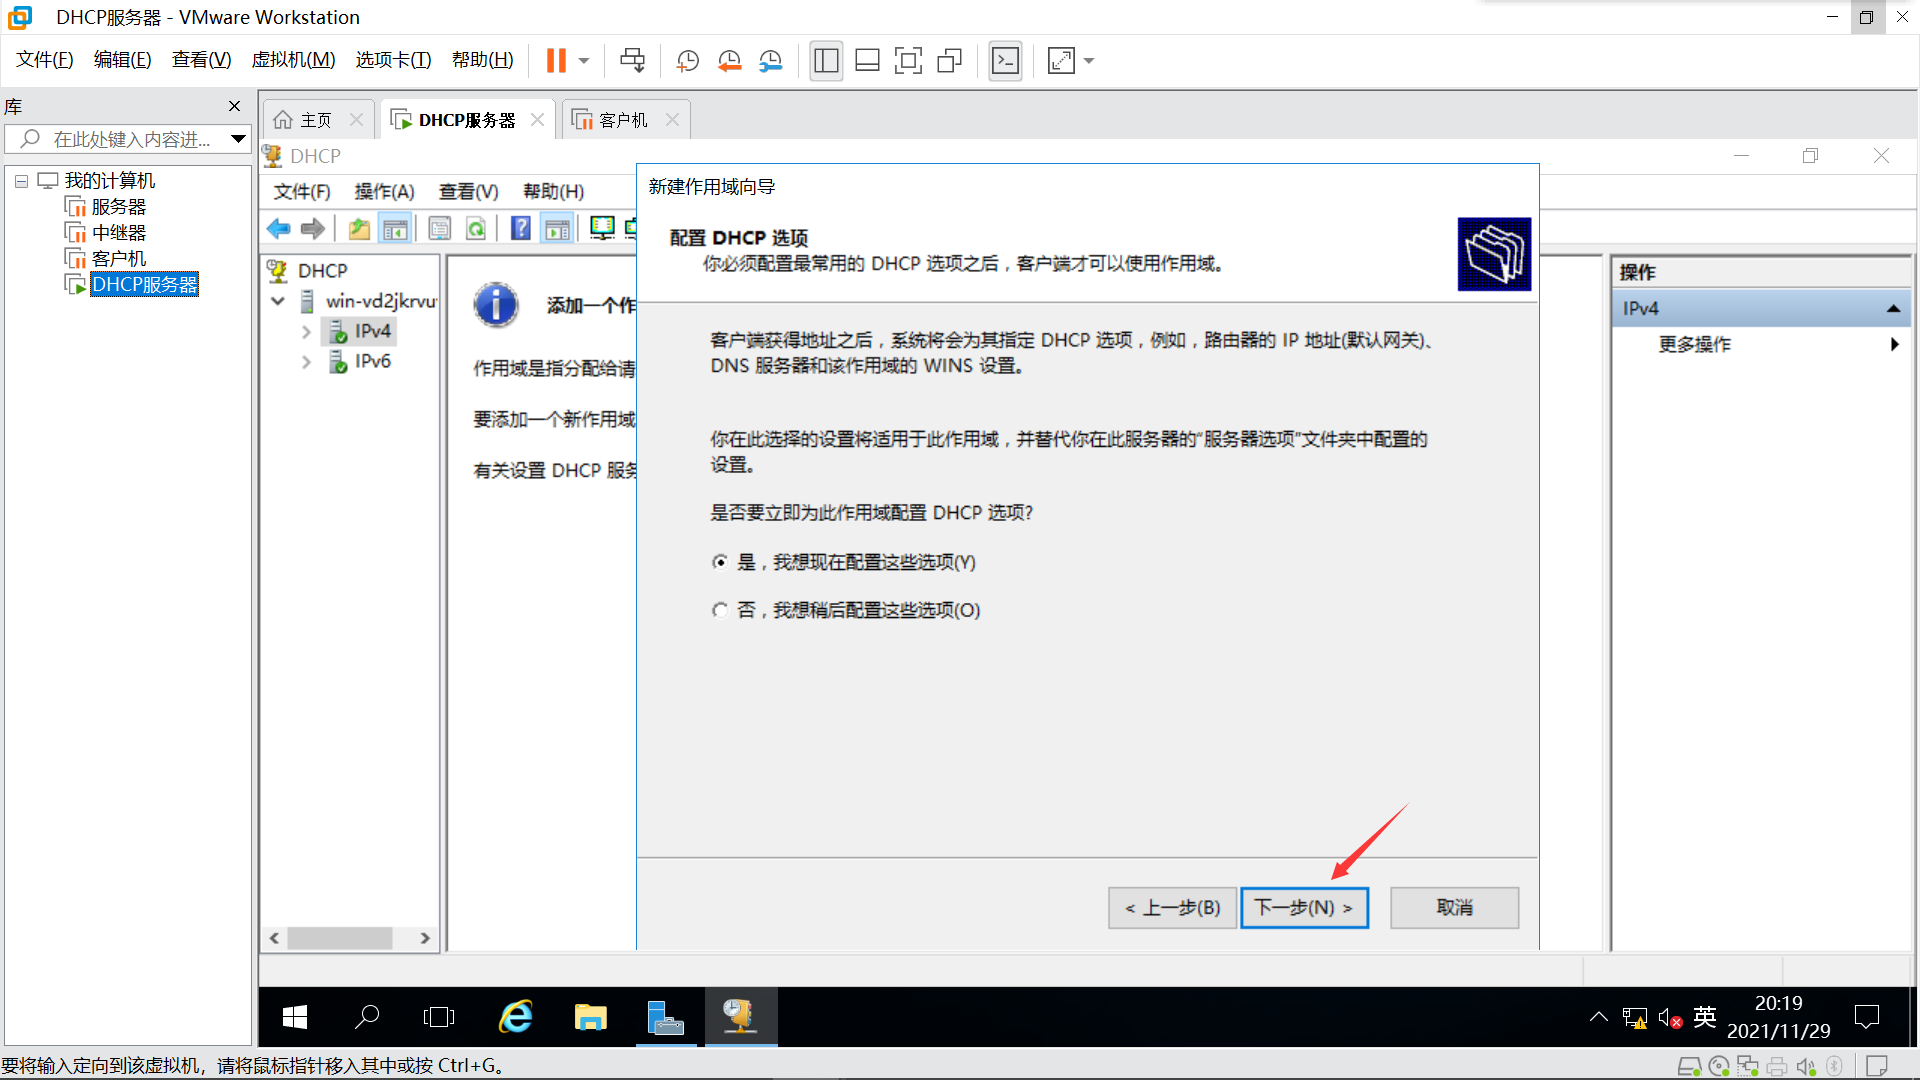The width and height of the screenshot is (1920, 1080).
Task: Click the take snapshot clock icon
Action: 688,61
